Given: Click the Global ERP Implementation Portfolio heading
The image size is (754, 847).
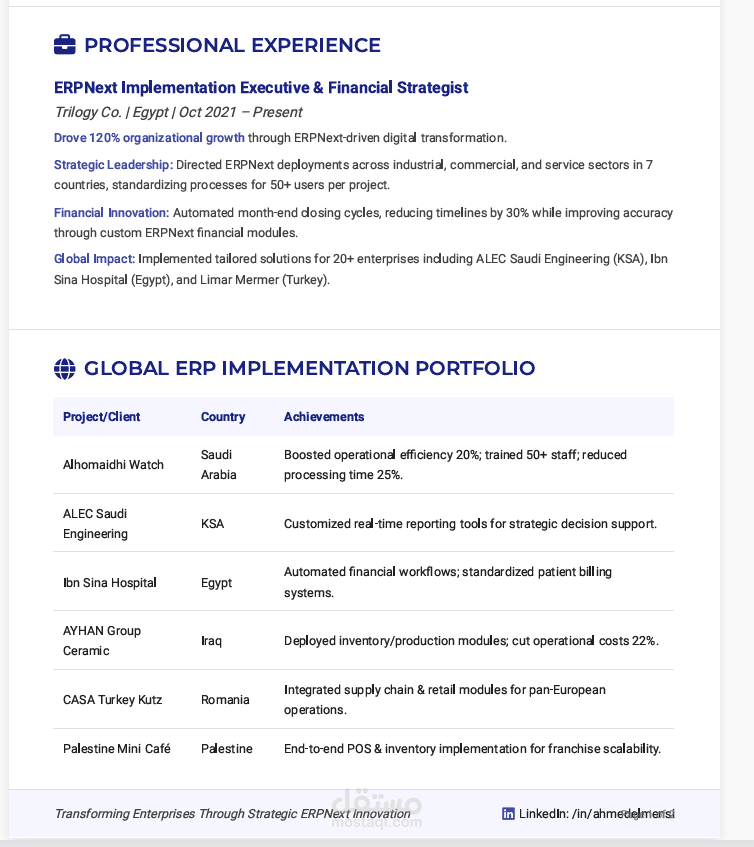Looking at the screenshot, I should coord(309,368).
